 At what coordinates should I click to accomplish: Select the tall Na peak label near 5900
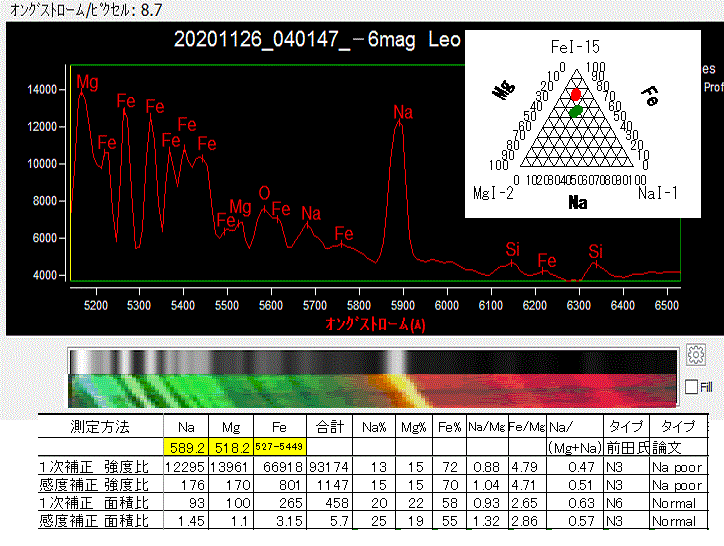click(403, 112)
